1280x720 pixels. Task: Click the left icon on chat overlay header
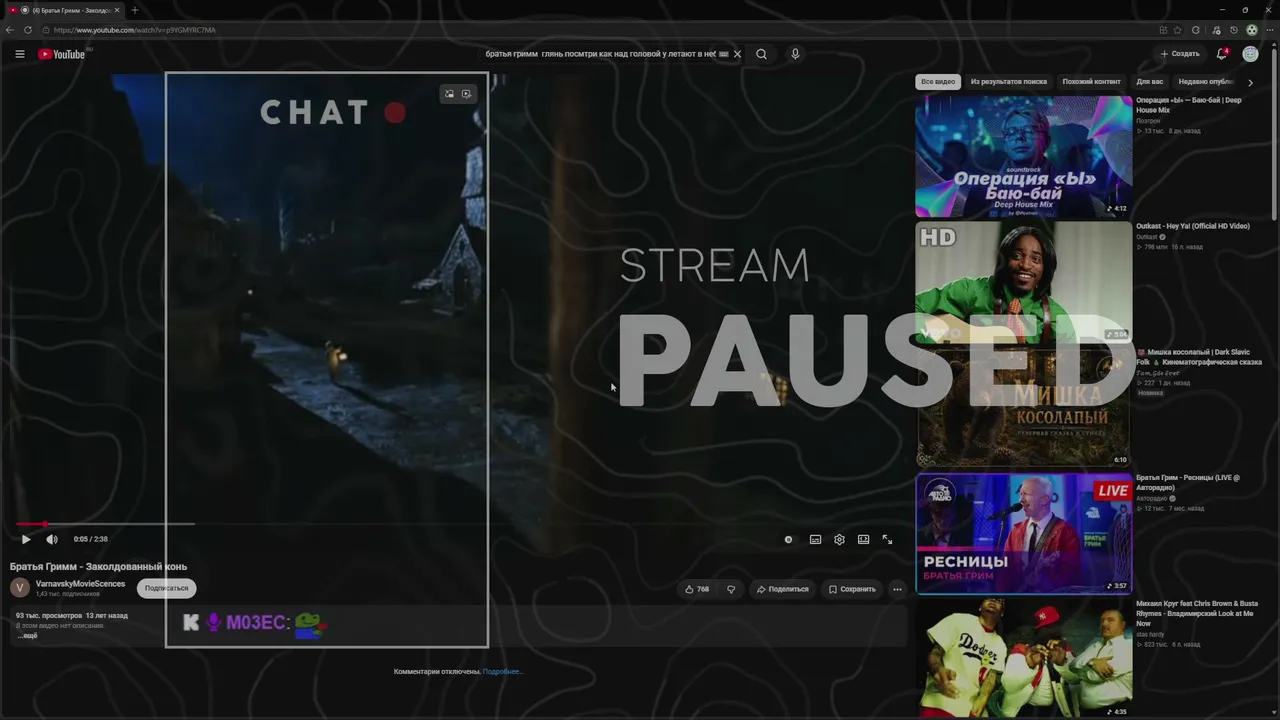point(449,94)
